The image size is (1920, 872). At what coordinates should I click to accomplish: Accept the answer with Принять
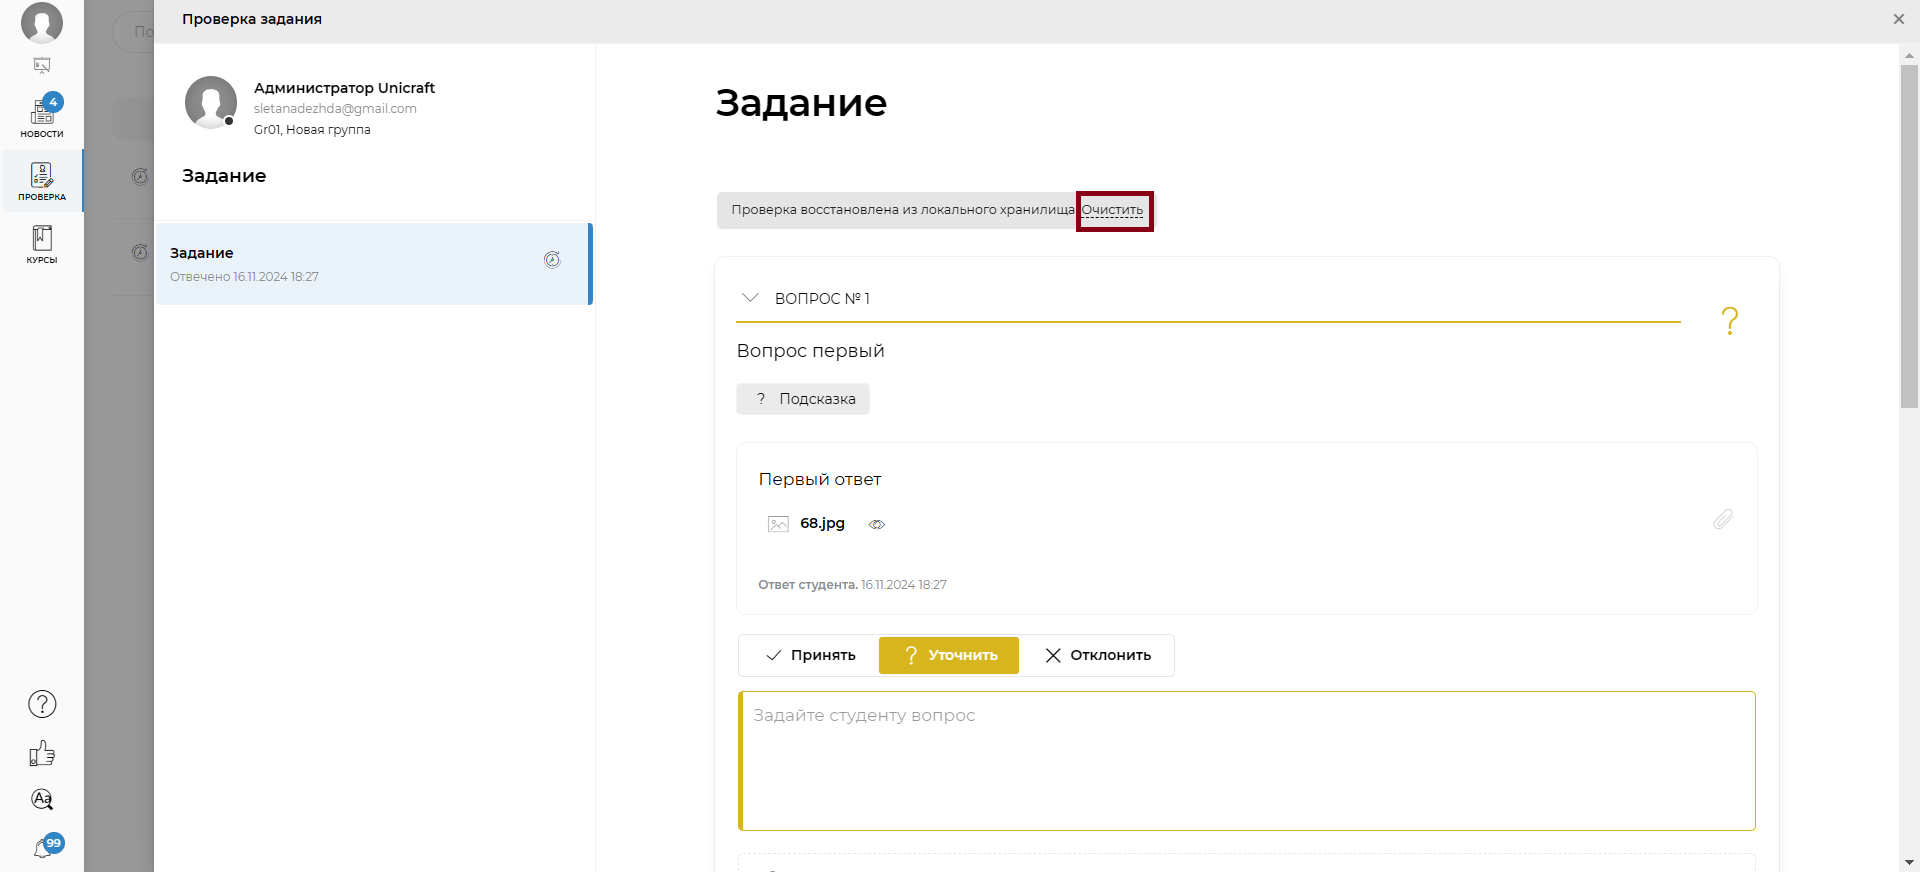pos(809,655)
